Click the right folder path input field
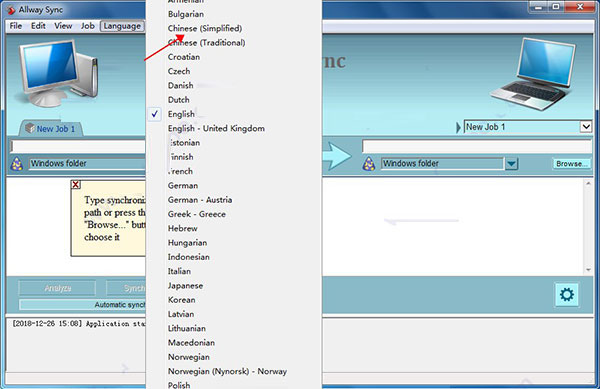This screenshot has width=600, height=389. coord(477,146)
